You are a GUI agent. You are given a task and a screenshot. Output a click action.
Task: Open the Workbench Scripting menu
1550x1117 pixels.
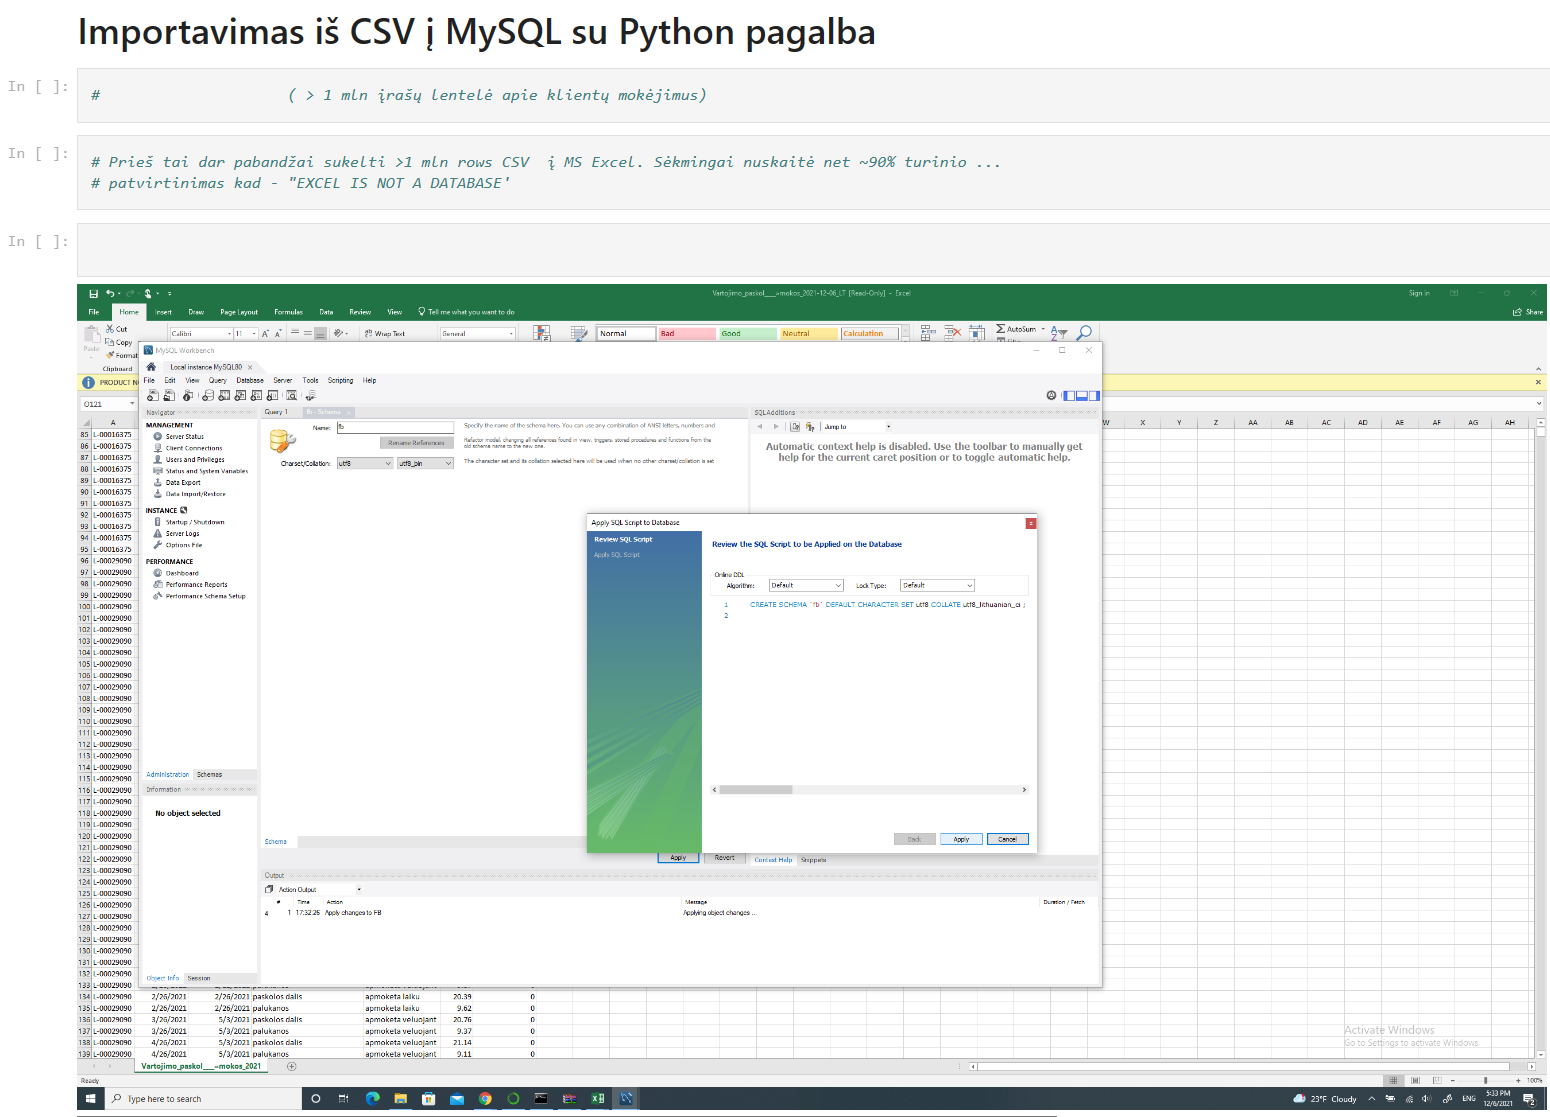(340, 380)
